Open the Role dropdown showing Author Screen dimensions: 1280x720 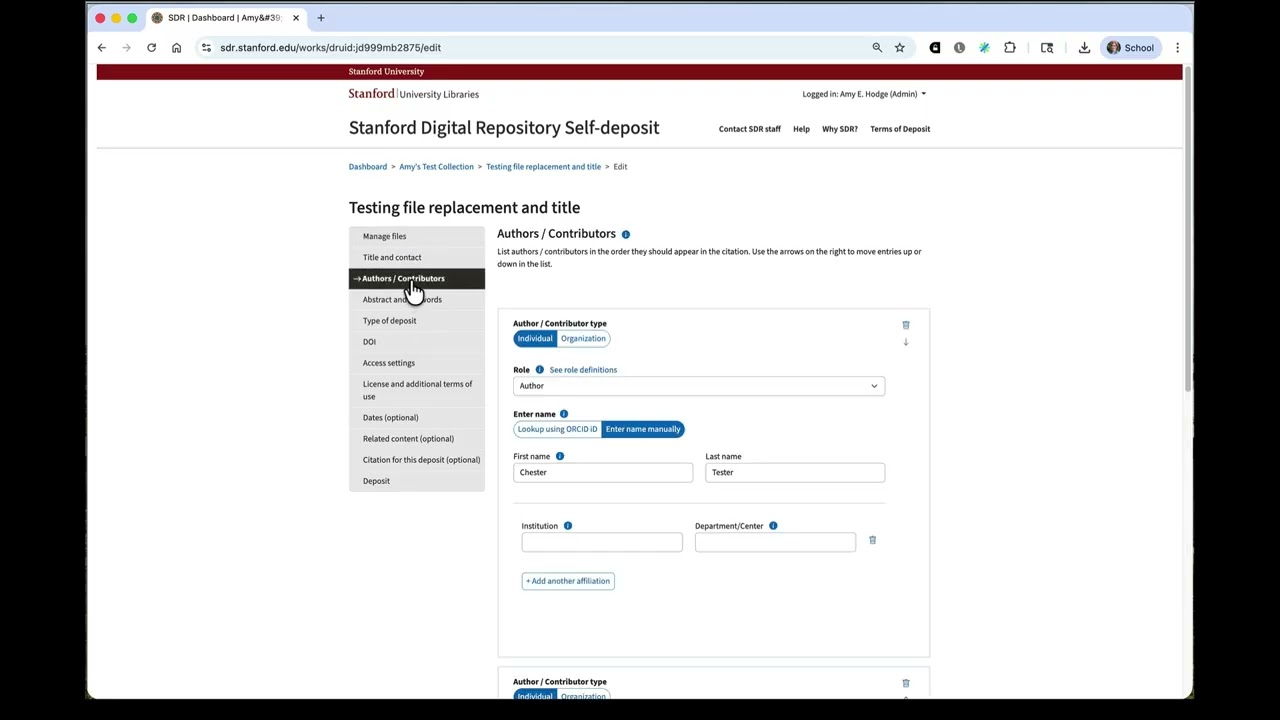point(699,386)
